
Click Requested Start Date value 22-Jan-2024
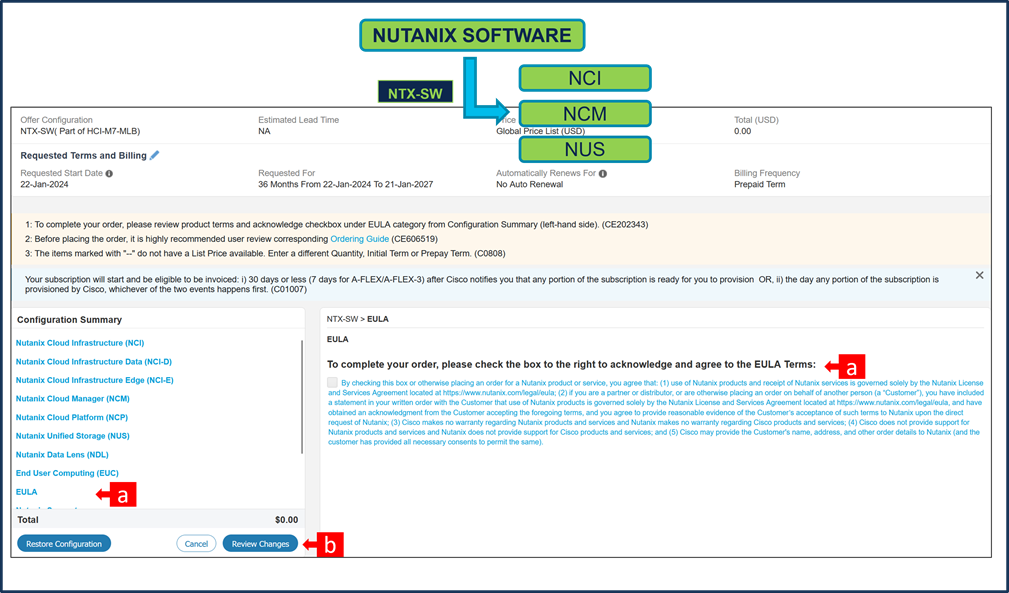point(44,185)
